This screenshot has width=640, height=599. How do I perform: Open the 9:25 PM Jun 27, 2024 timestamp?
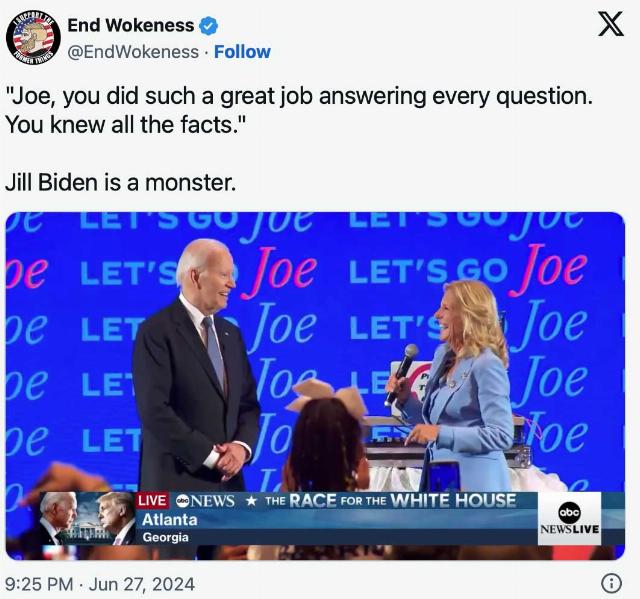(100, 584)
